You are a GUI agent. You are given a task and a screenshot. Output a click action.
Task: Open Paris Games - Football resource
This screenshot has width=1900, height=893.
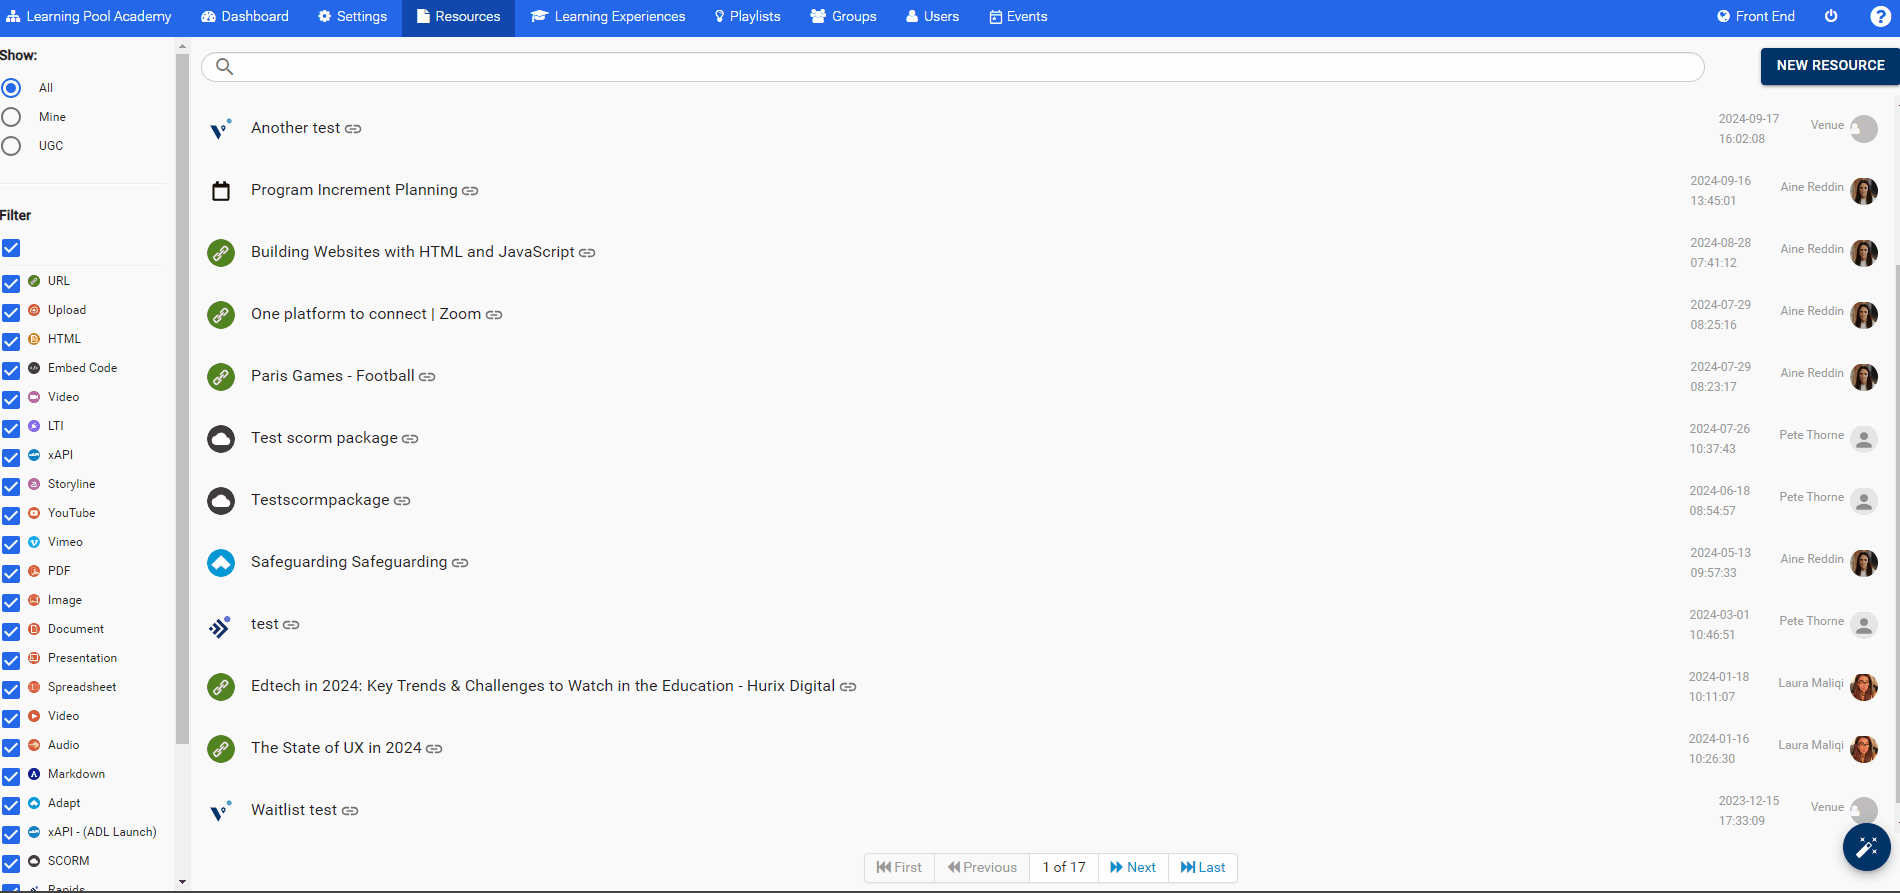click(x=332, y=376)
